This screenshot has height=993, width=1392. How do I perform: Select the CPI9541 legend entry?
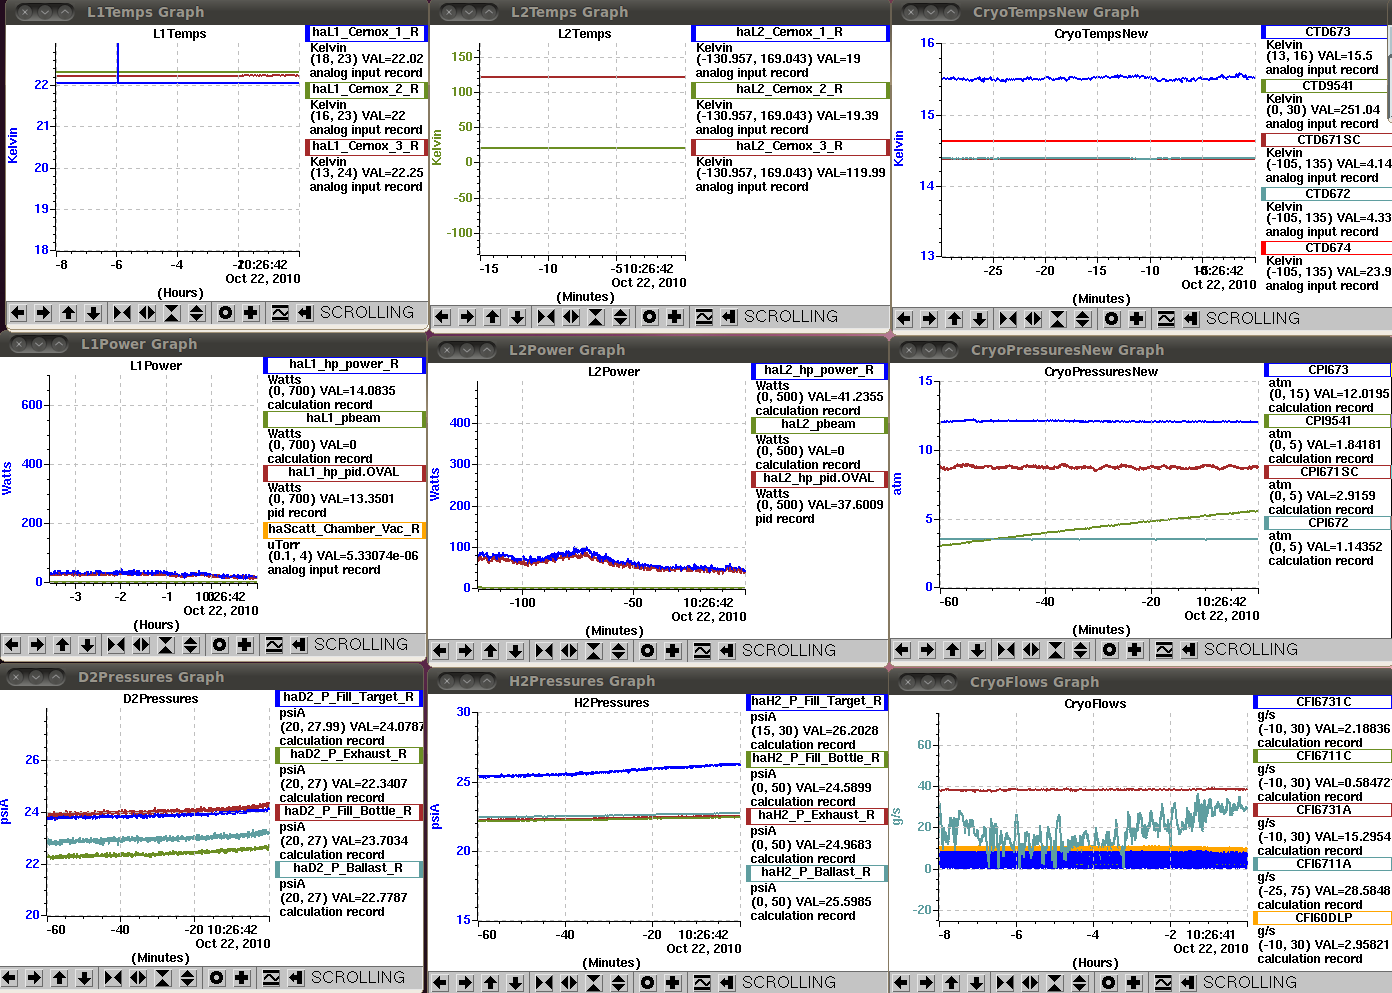[1327, 421]
